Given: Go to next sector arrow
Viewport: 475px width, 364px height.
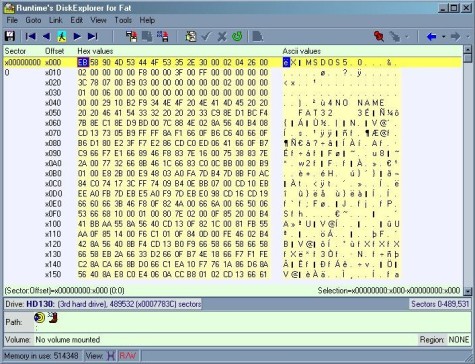Looking at the screenshot, I should [x=77, y=36].
